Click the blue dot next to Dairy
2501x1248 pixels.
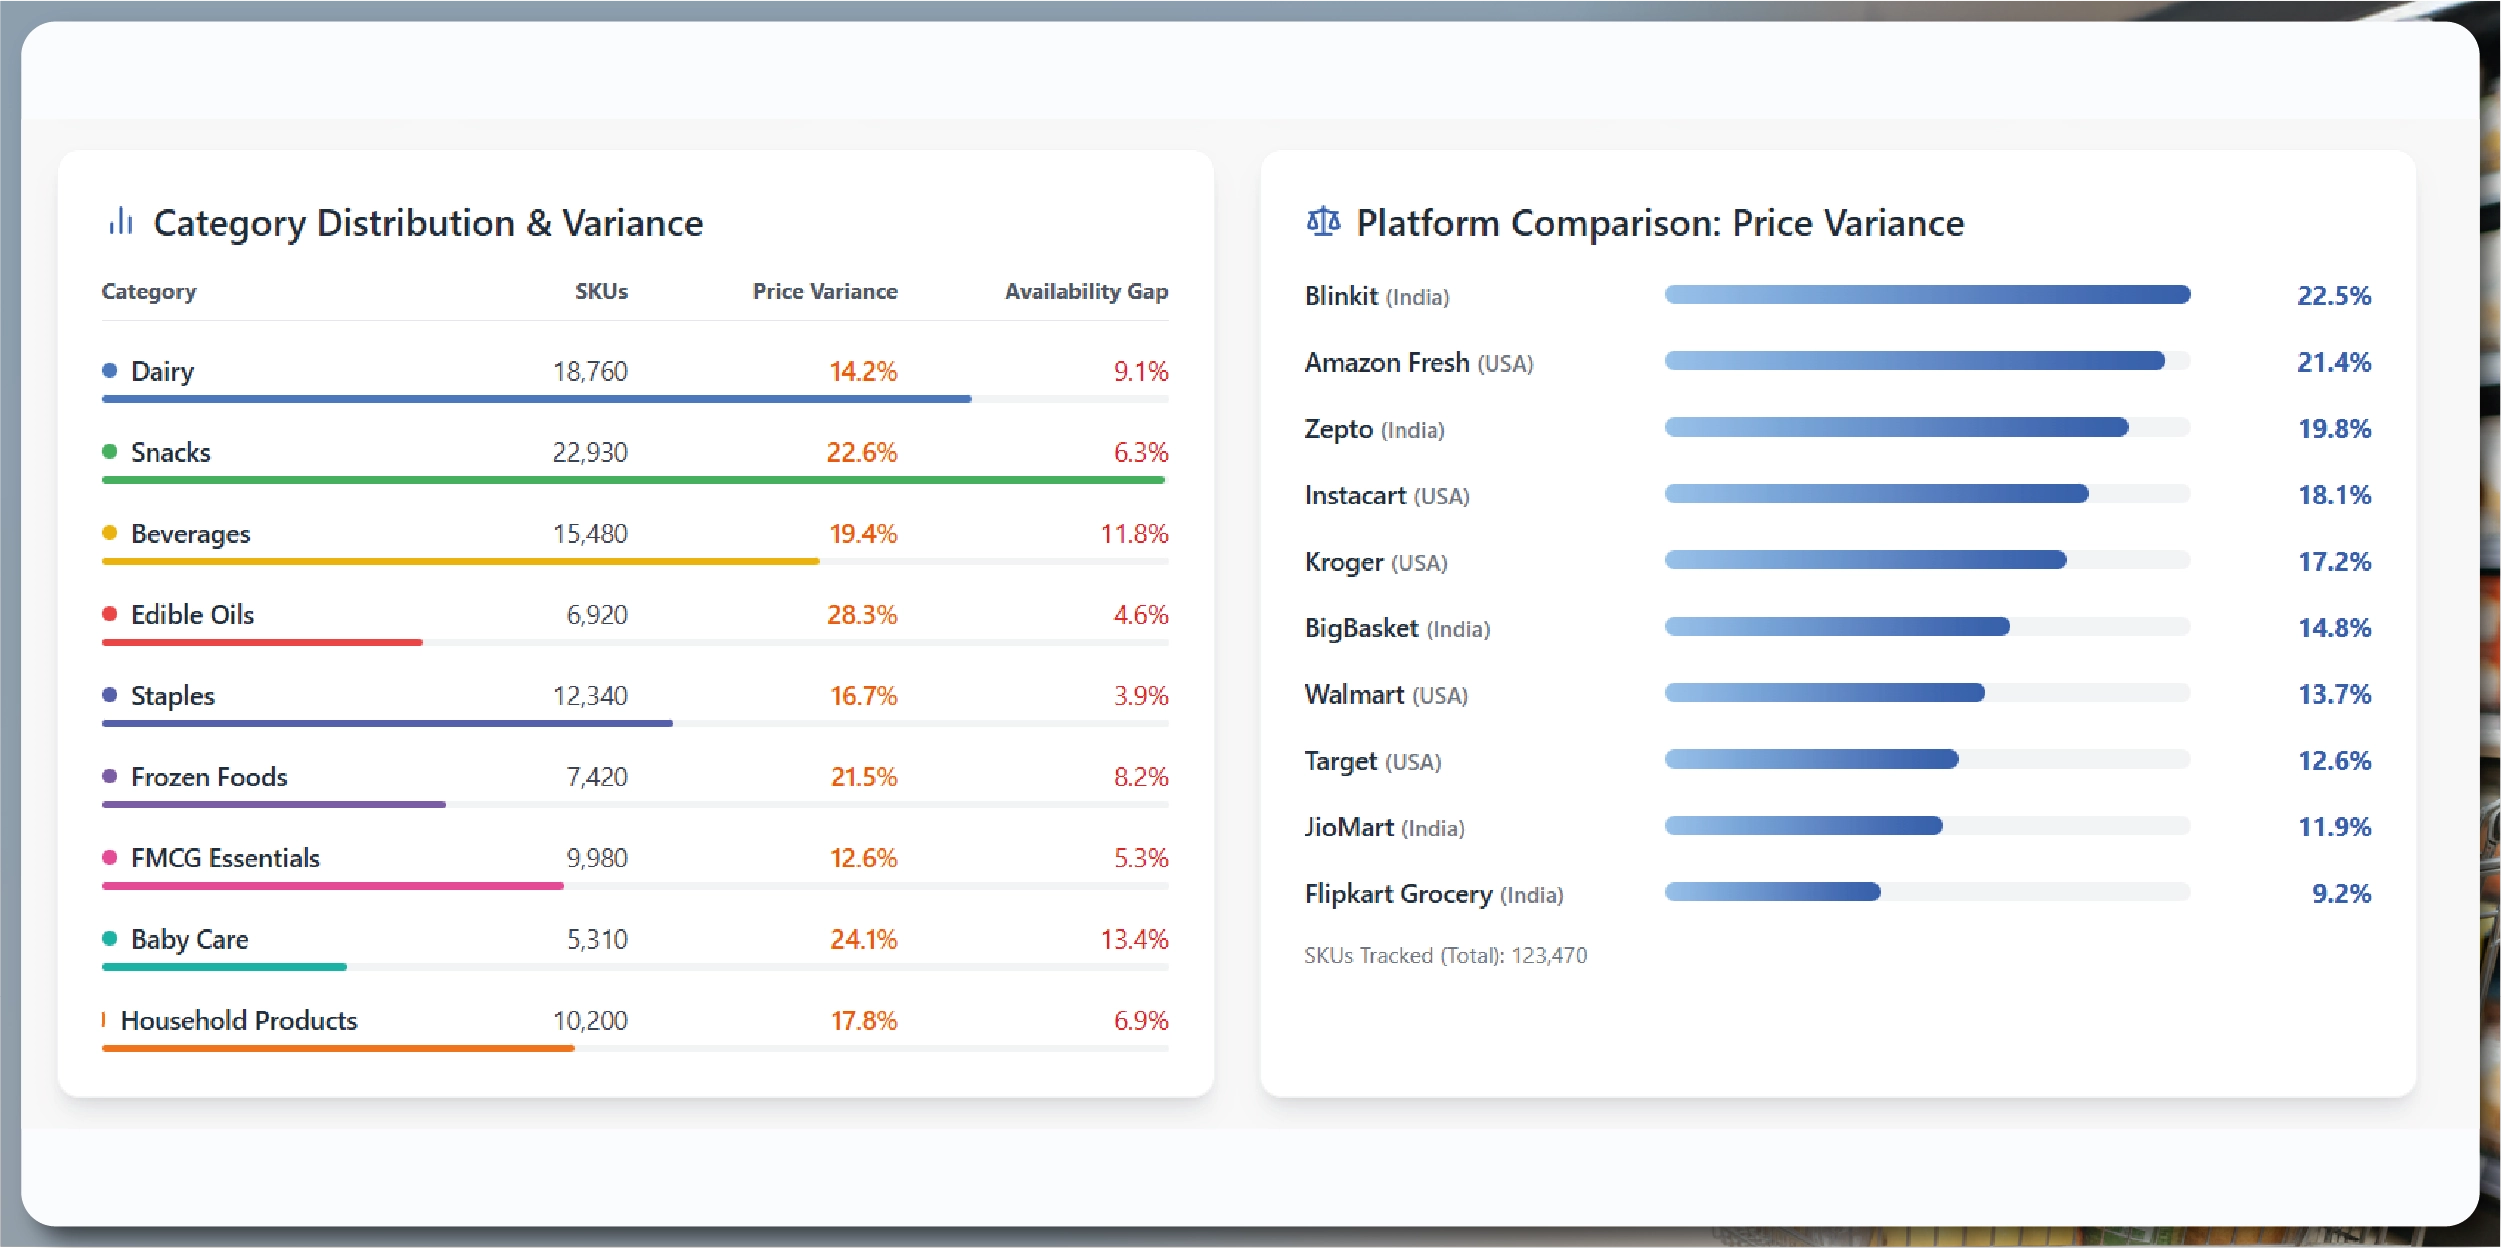[110, 371]
